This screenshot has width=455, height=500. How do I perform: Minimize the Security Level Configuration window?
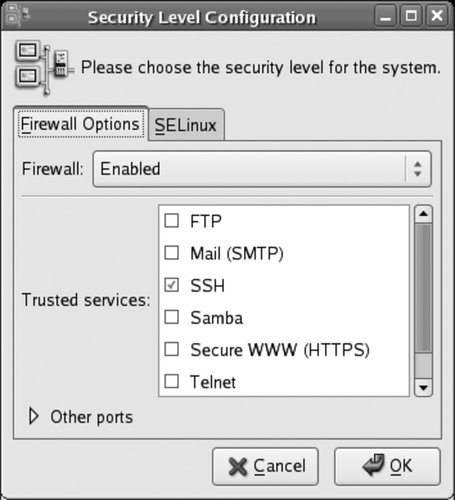coord(385,16)
